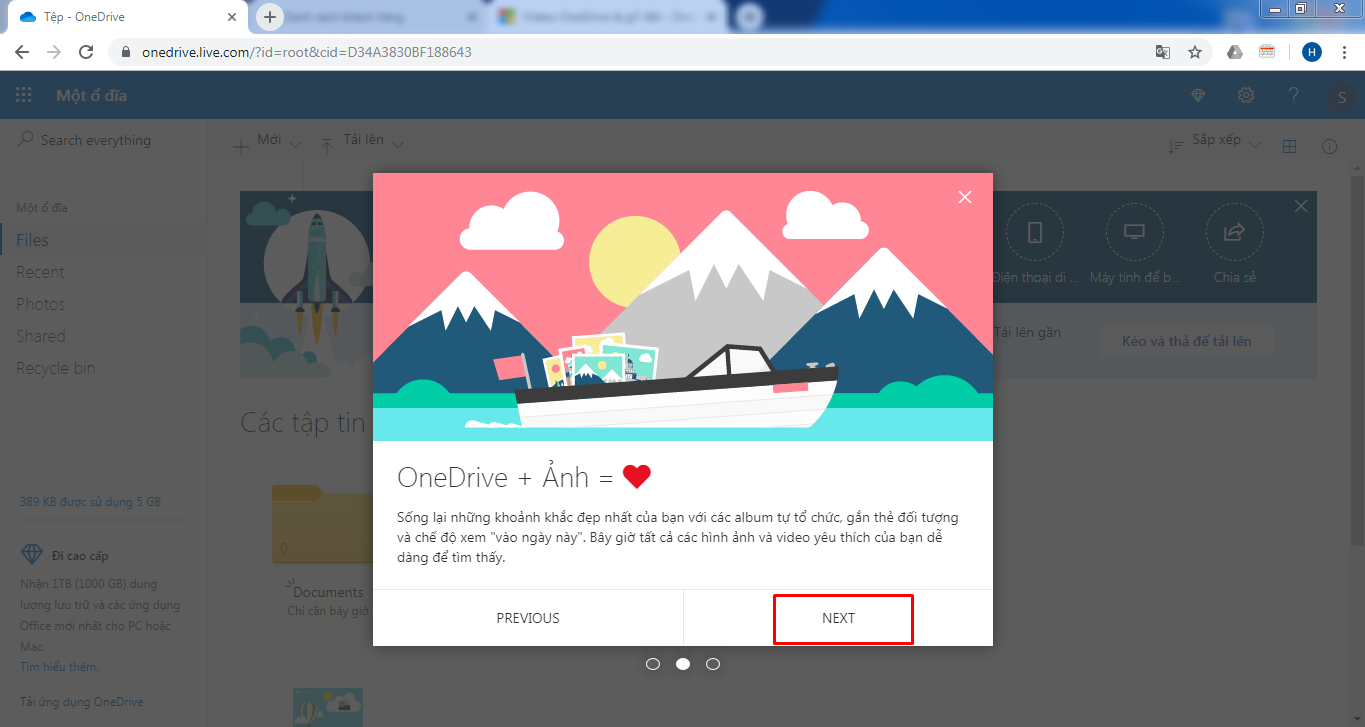Go forward in browser history
The width and height of the screenshot is (1365, 727).
(x=54, y=52)
